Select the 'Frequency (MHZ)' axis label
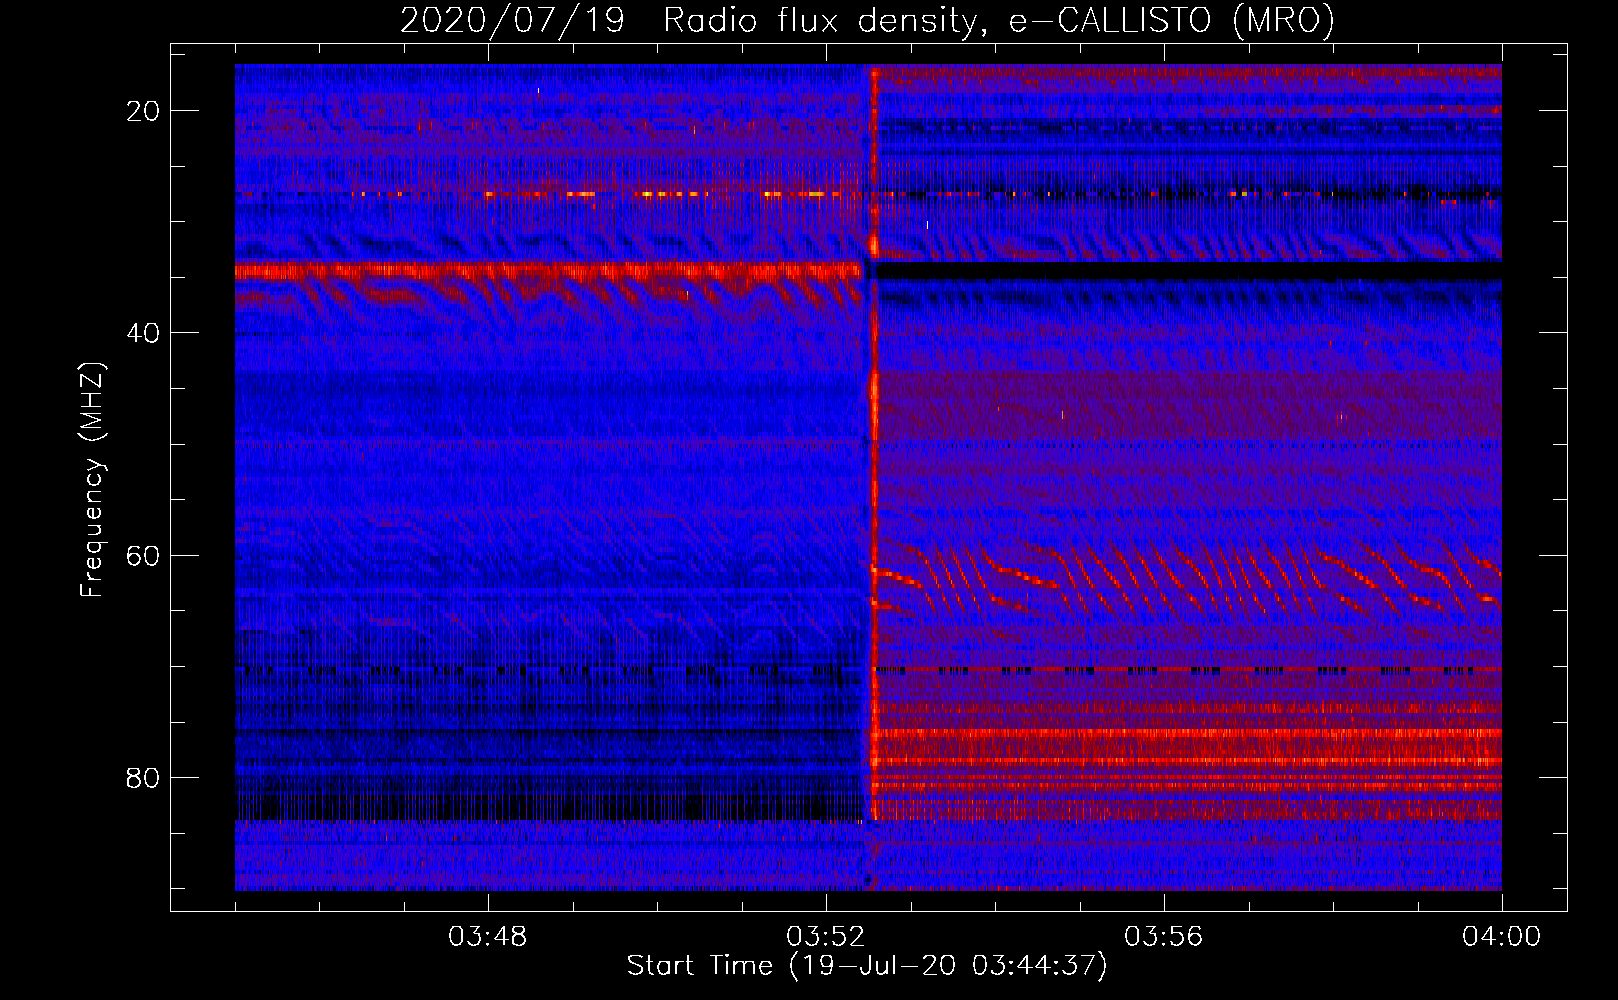This screenshot has width=1618, height=1000. (x=92, y=480)
